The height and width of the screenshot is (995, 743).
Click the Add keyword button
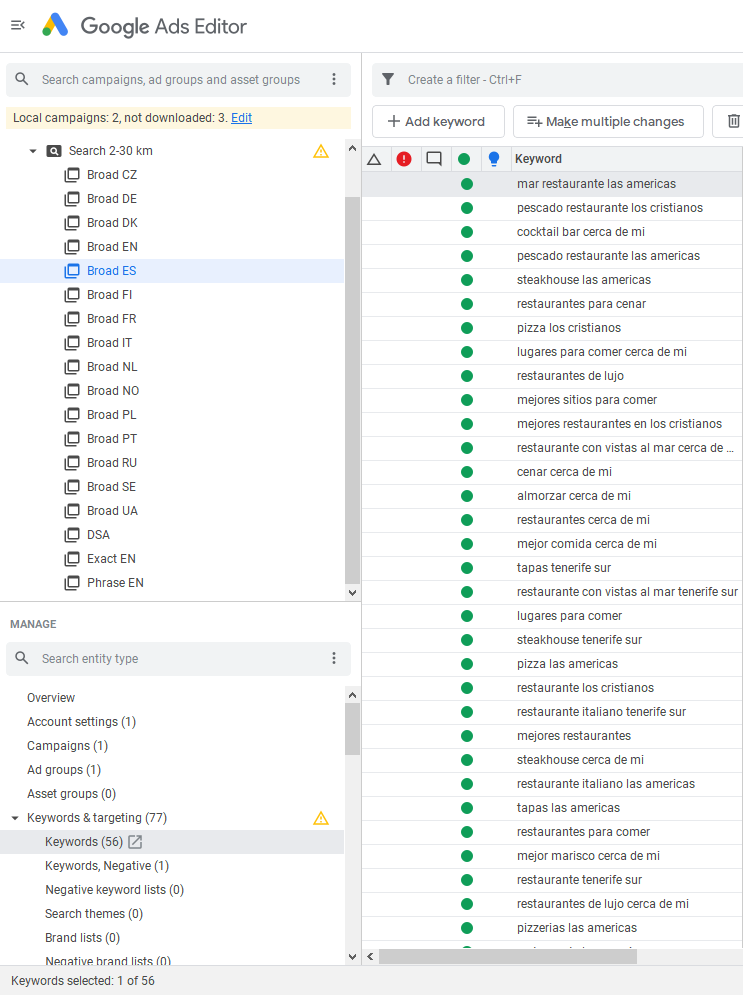438,121
